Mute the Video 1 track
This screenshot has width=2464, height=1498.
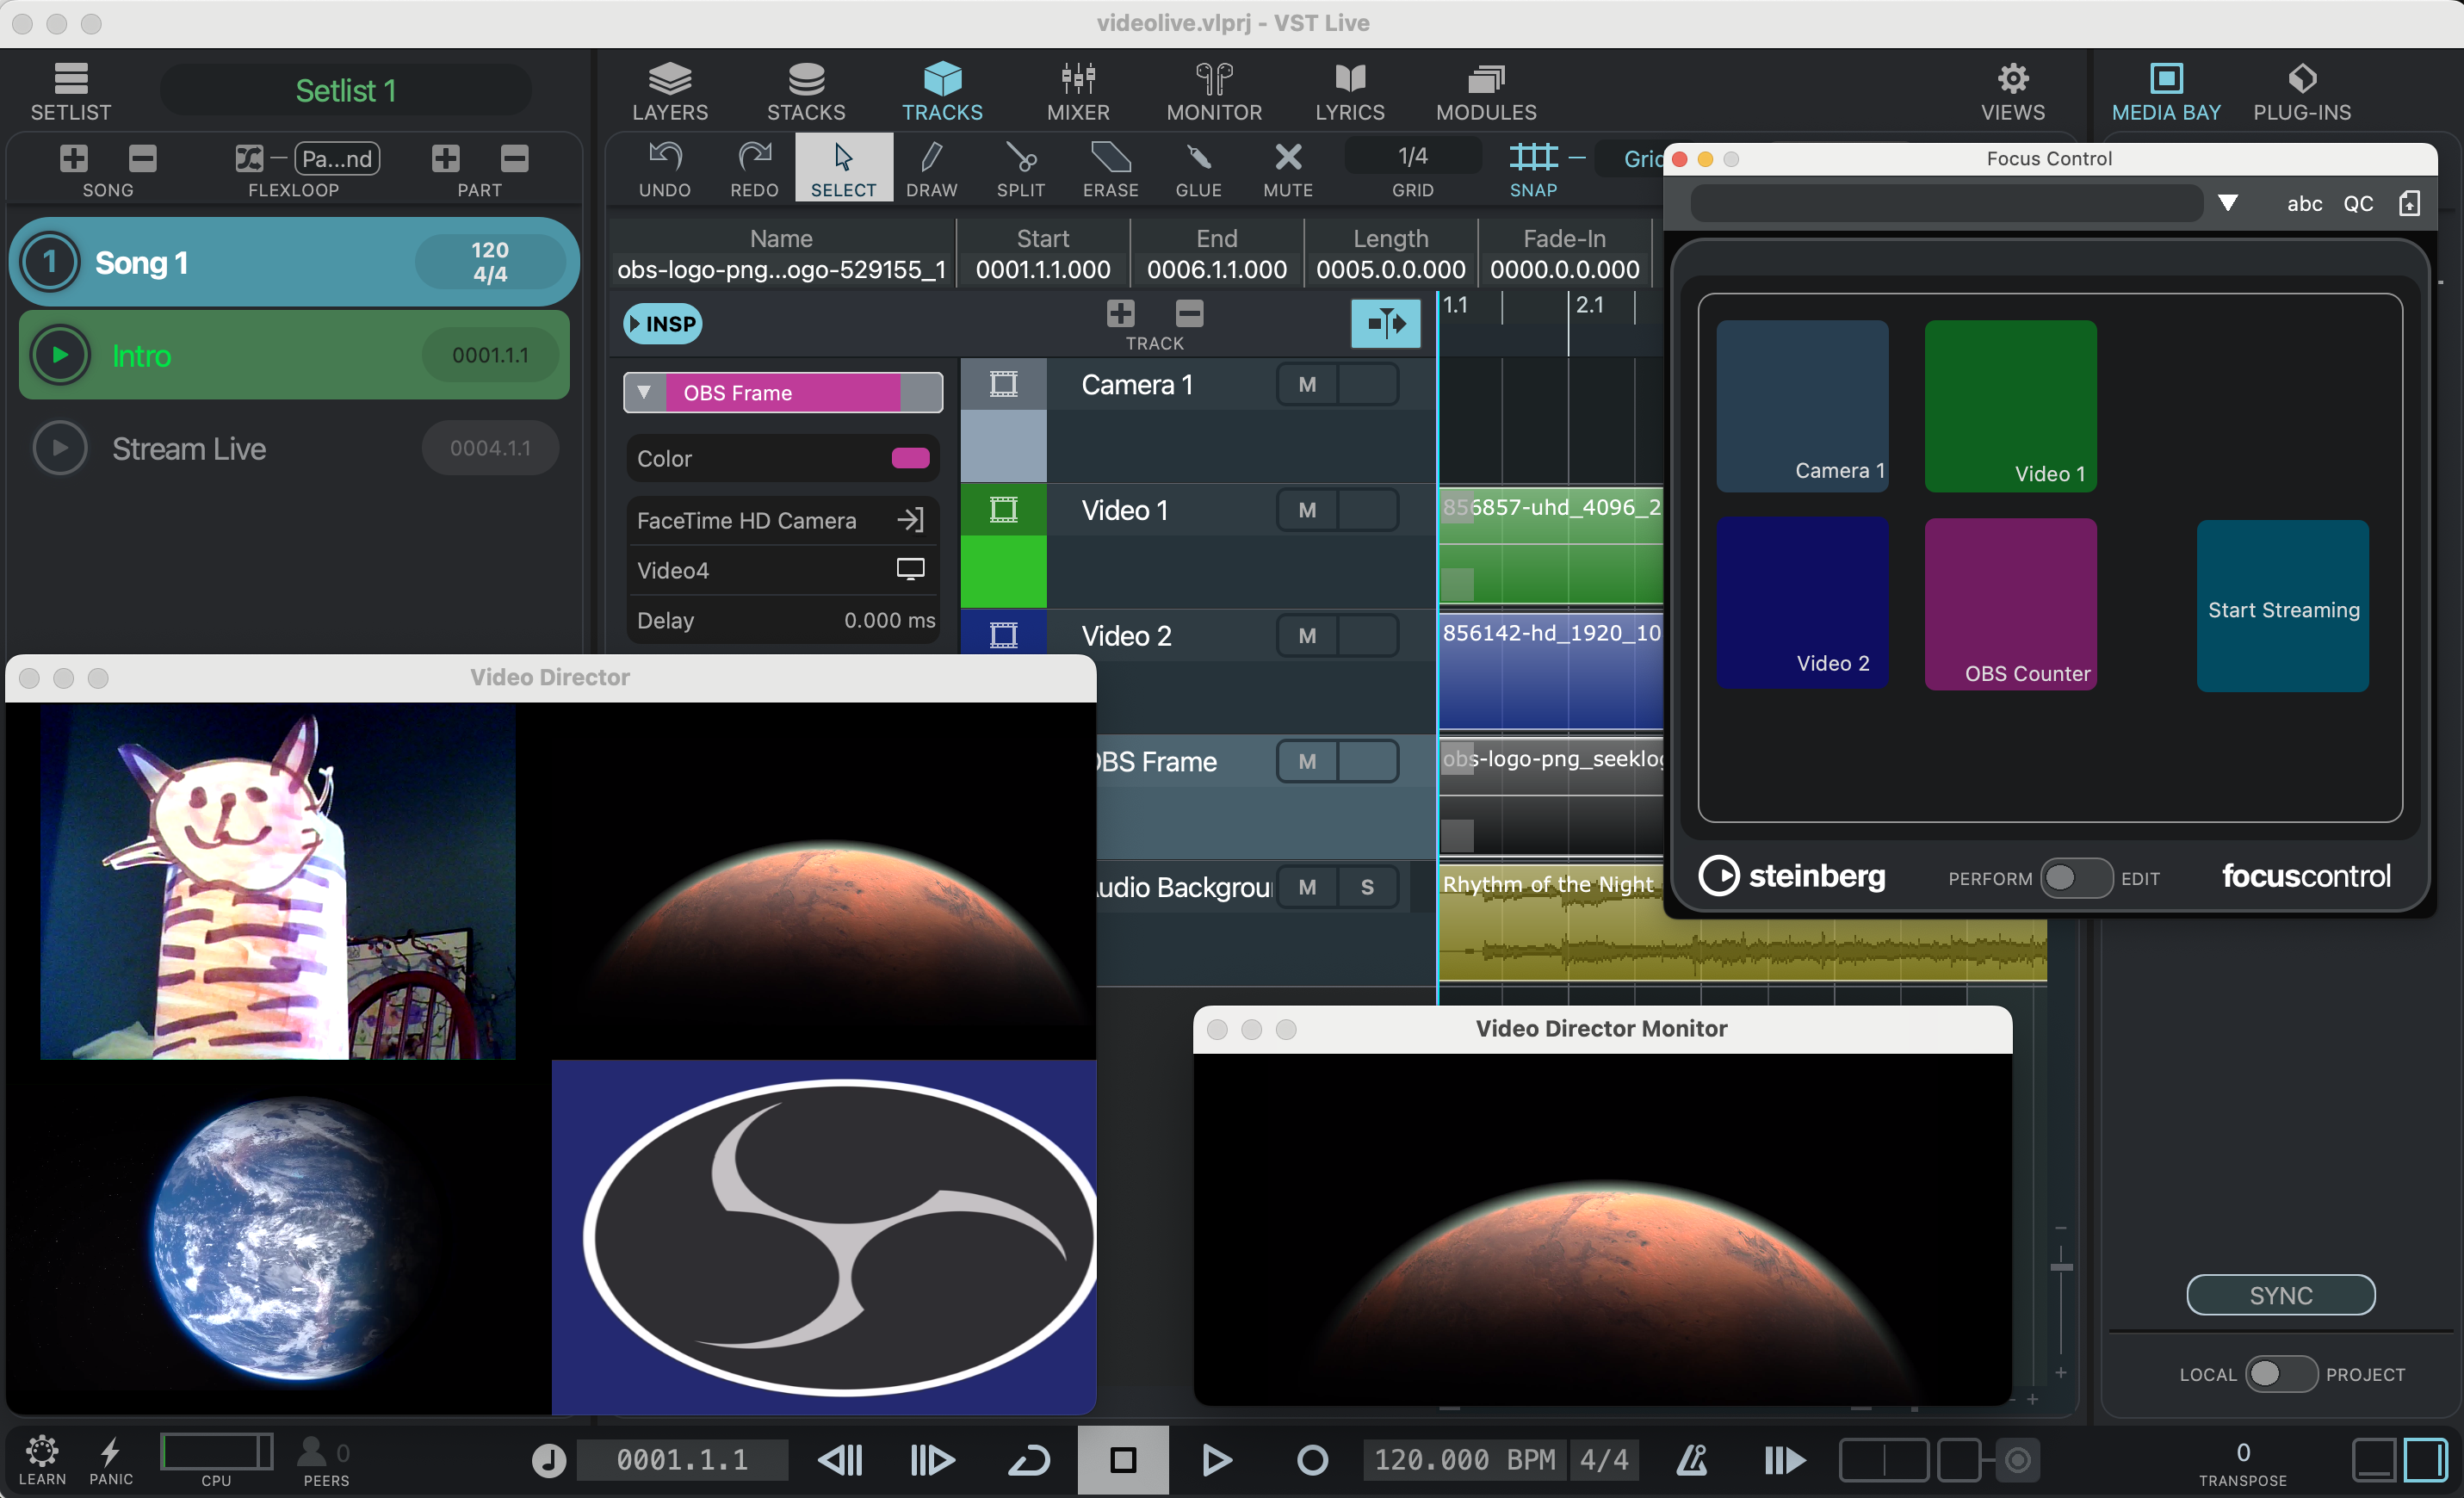pos(1307,511)
